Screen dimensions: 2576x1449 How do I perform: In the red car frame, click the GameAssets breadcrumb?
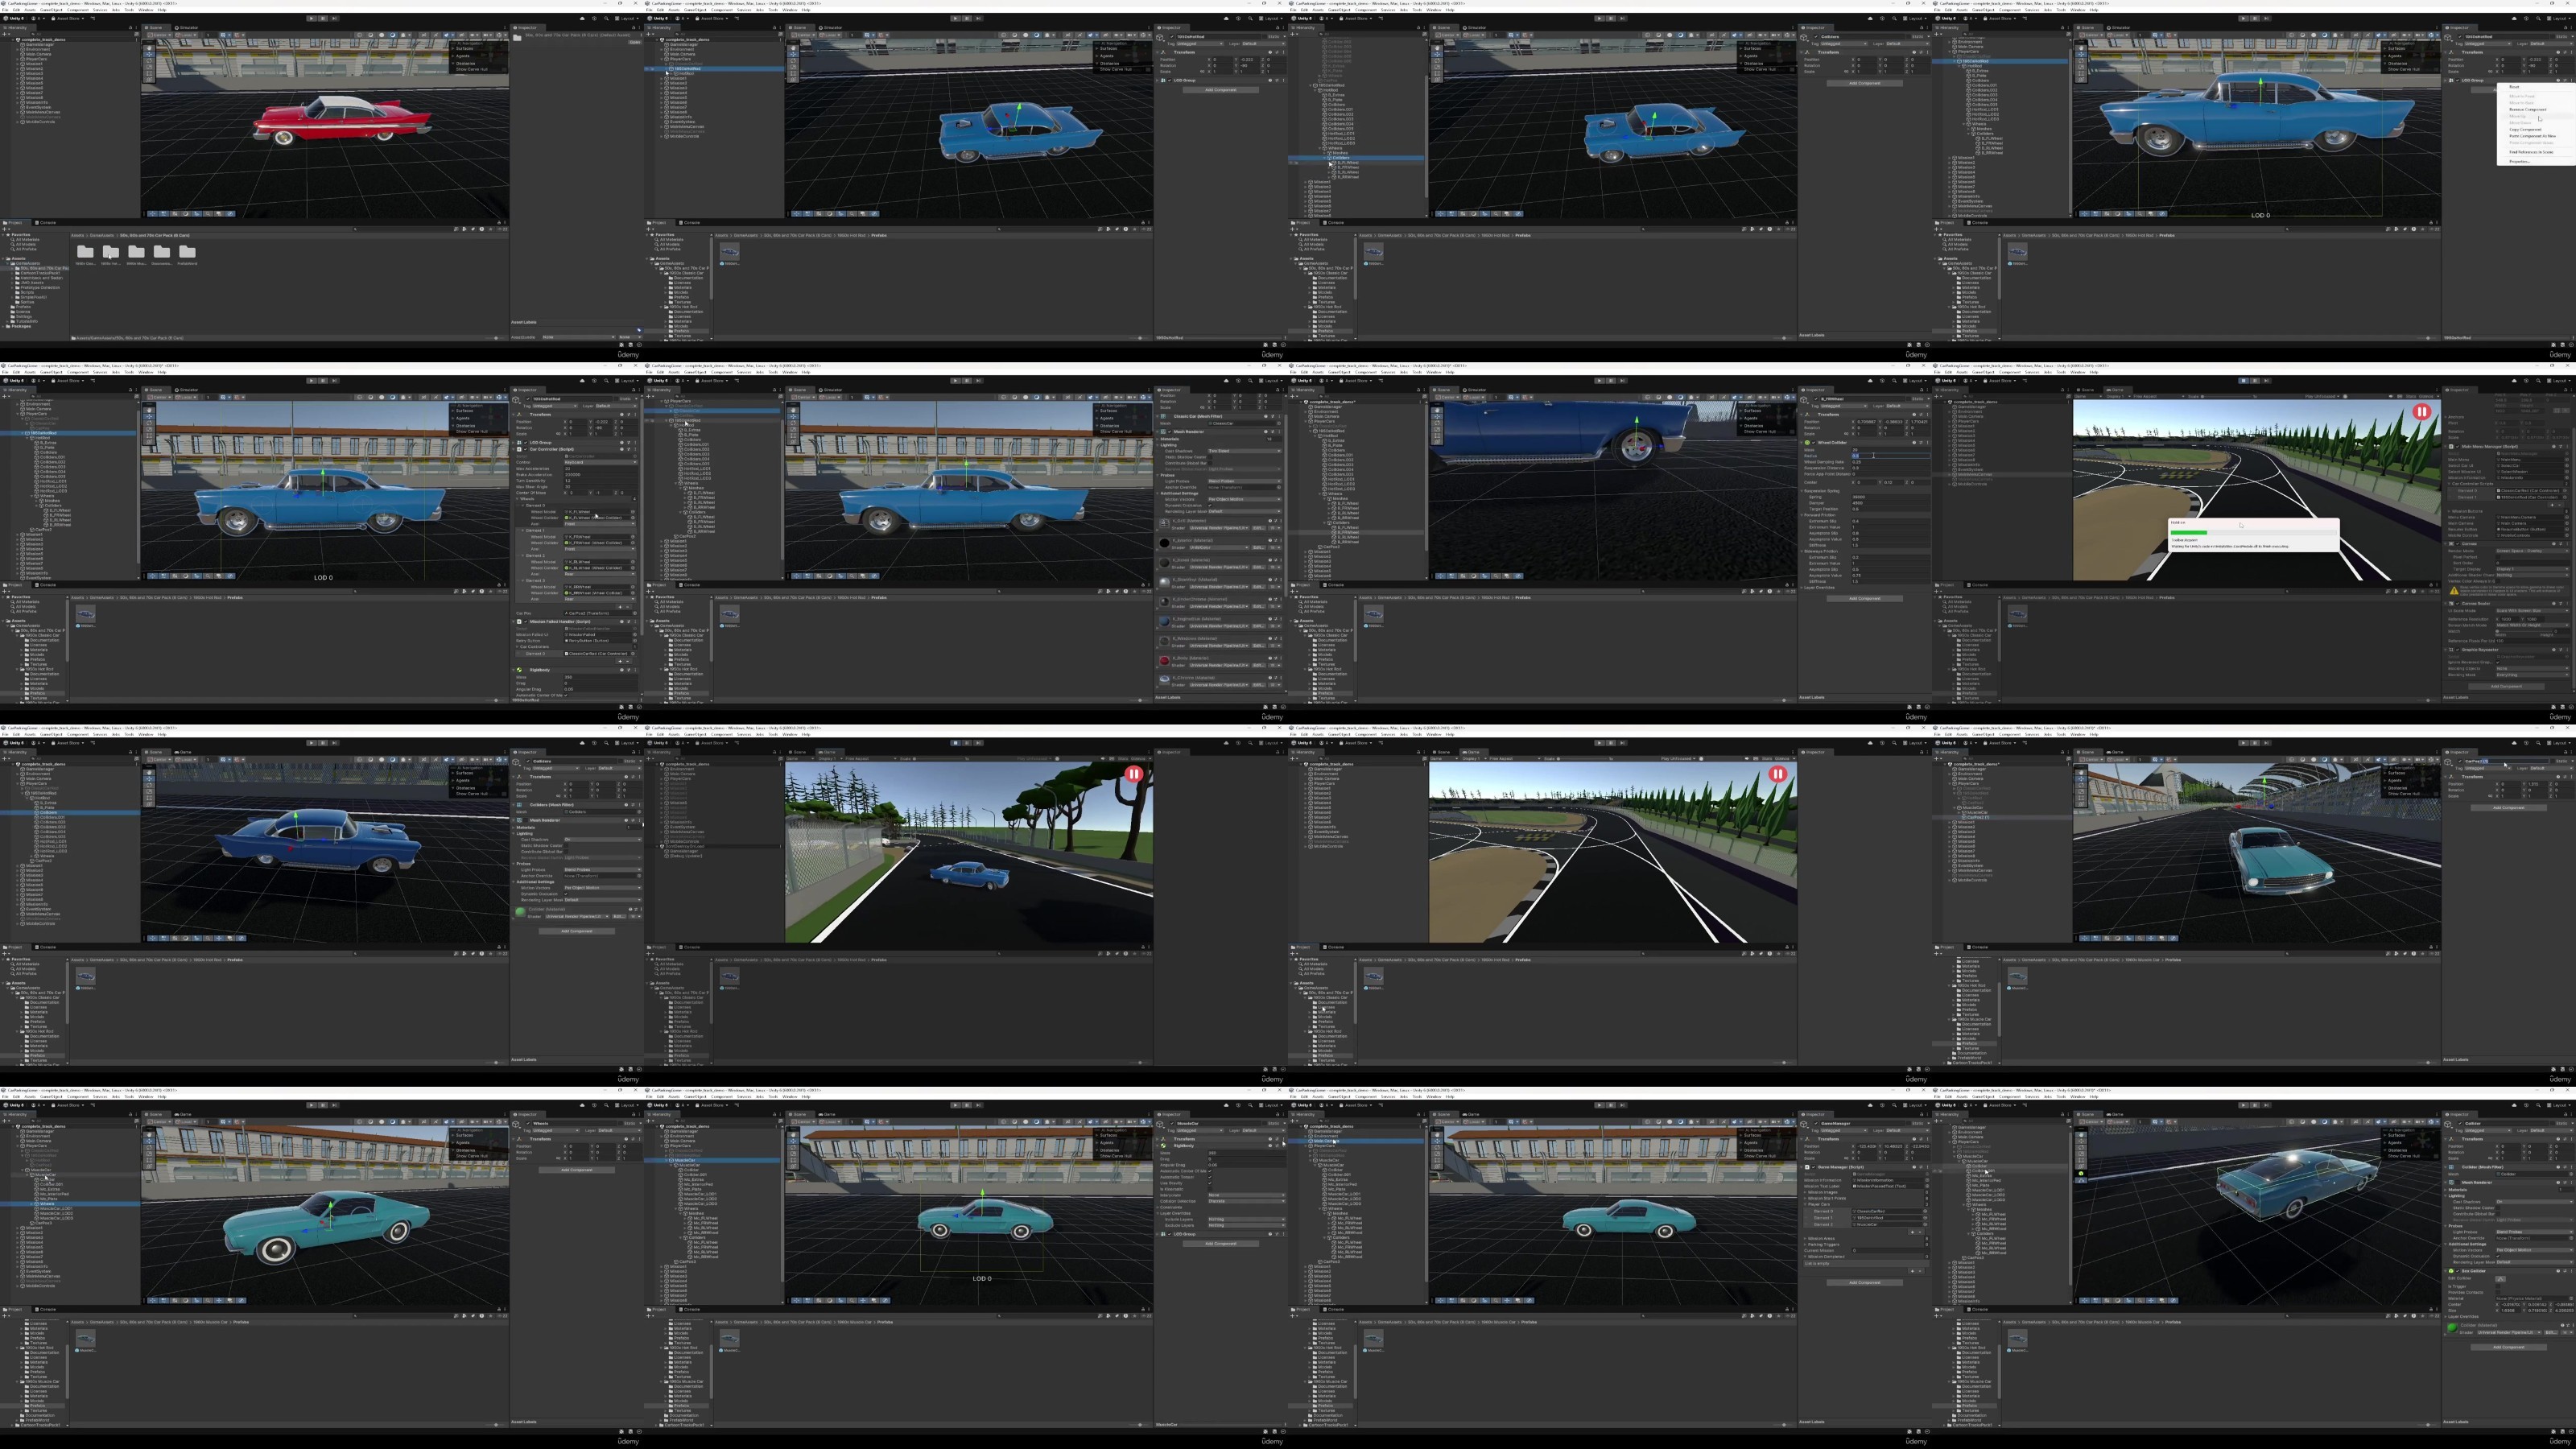click(x=102, y=235)
